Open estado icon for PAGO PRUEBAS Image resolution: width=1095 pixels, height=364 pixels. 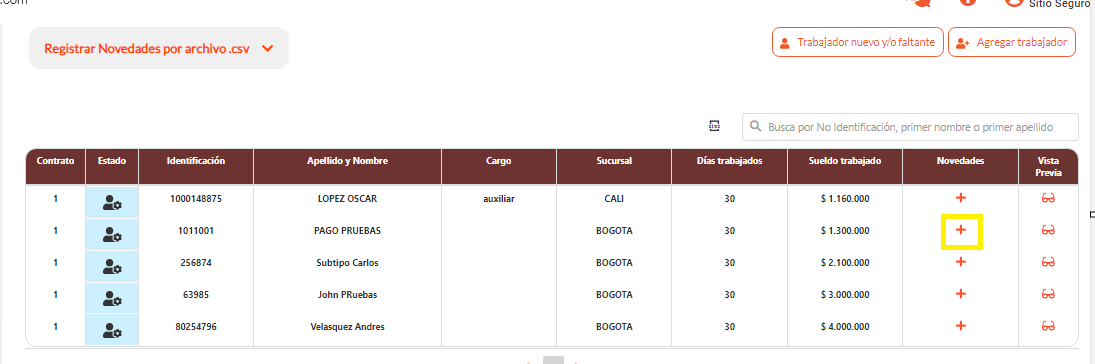[112, 234]
